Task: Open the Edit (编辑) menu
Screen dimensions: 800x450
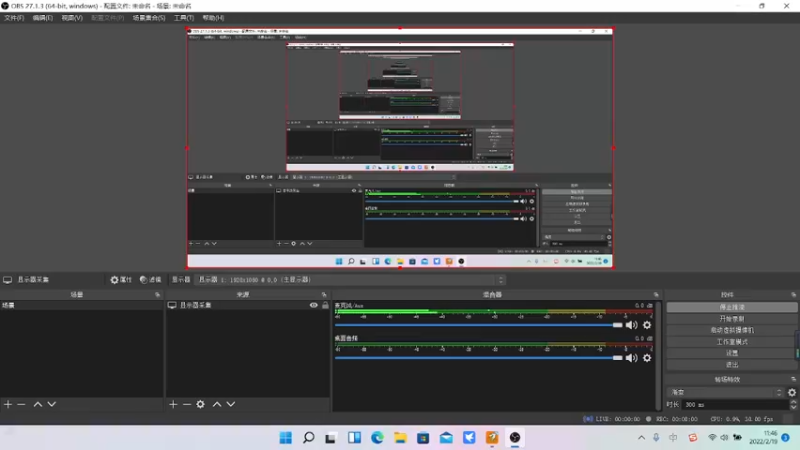Action: click(42, 18)
